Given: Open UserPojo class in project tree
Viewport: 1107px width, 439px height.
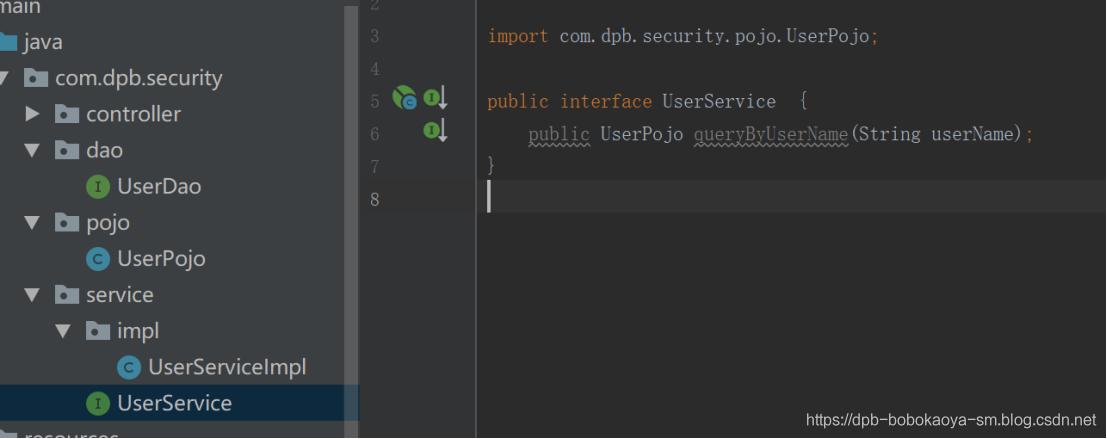Looking at the screenshot, I should click(x=161, y=258).
